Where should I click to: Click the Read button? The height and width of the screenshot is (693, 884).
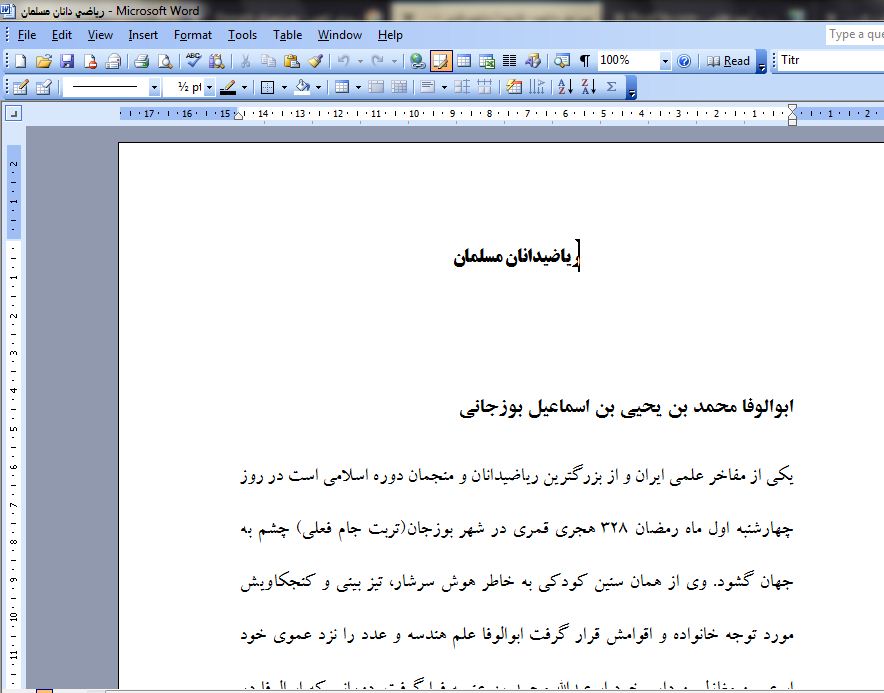728,61
